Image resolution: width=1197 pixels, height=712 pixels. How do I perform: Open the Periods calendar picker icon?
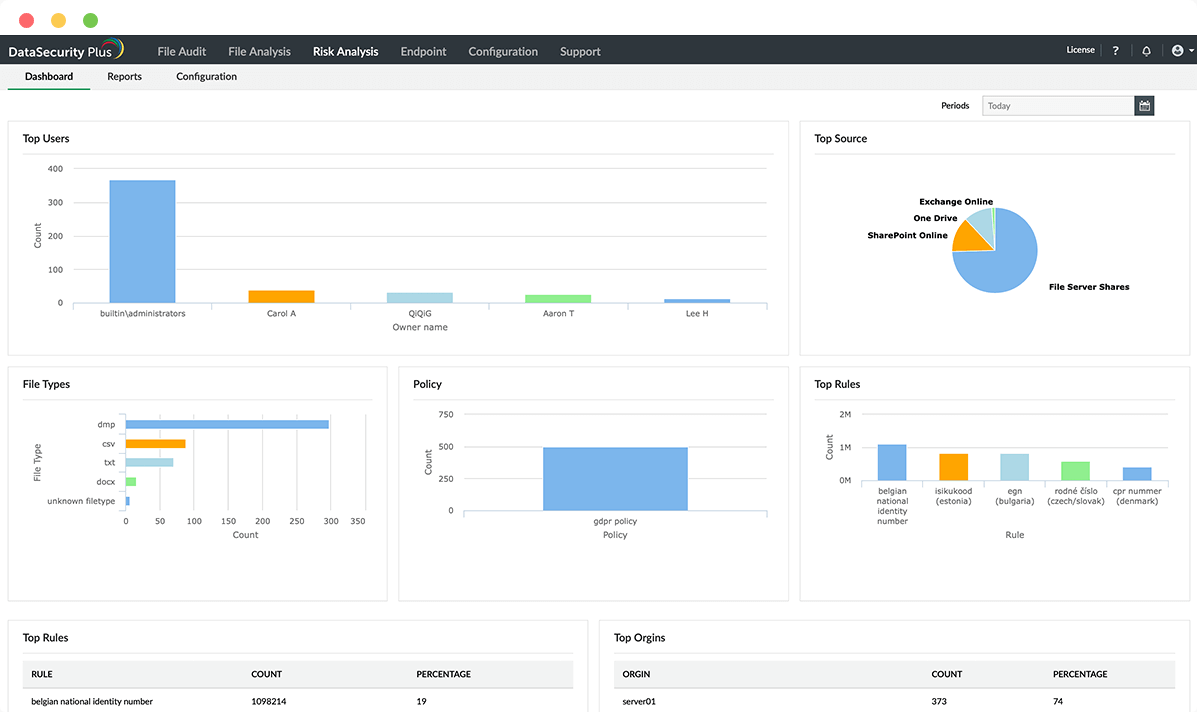click(1144, 105)
